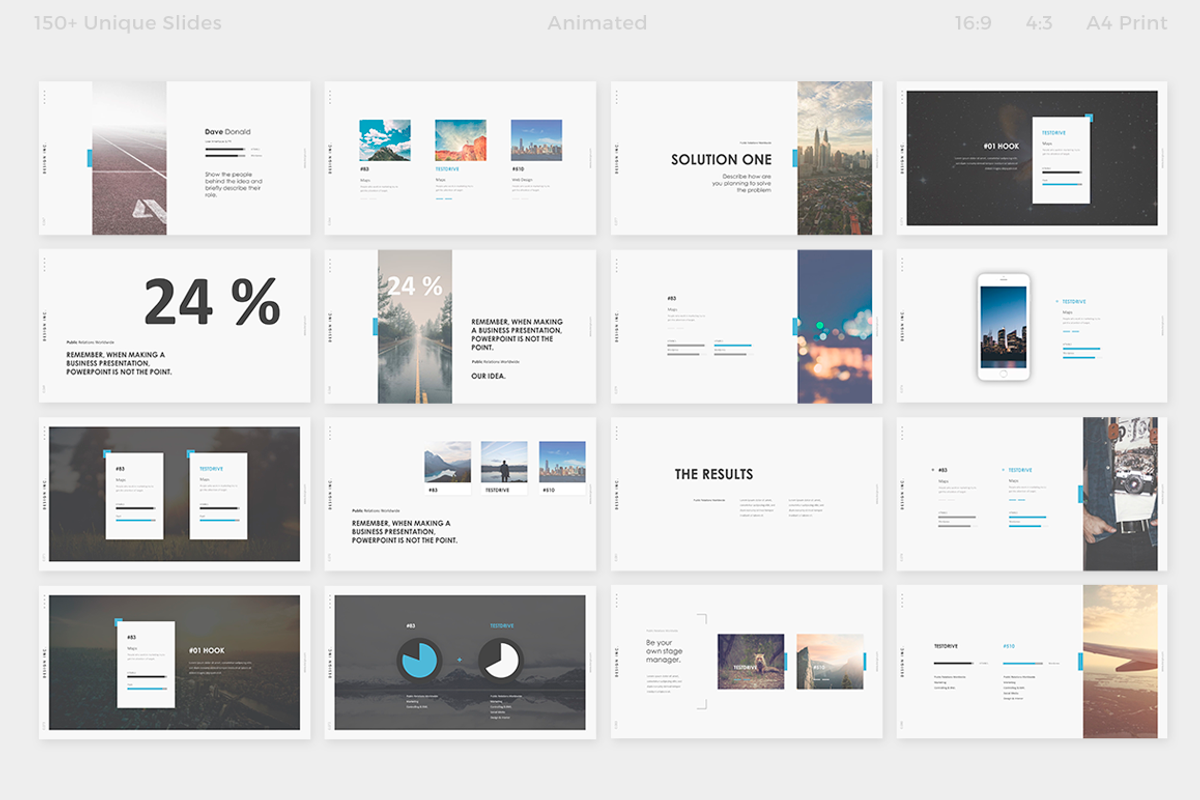Click "#01 HOOK" on the sunset field slide
The image size is (1200, 800).
tap(206, 651)
